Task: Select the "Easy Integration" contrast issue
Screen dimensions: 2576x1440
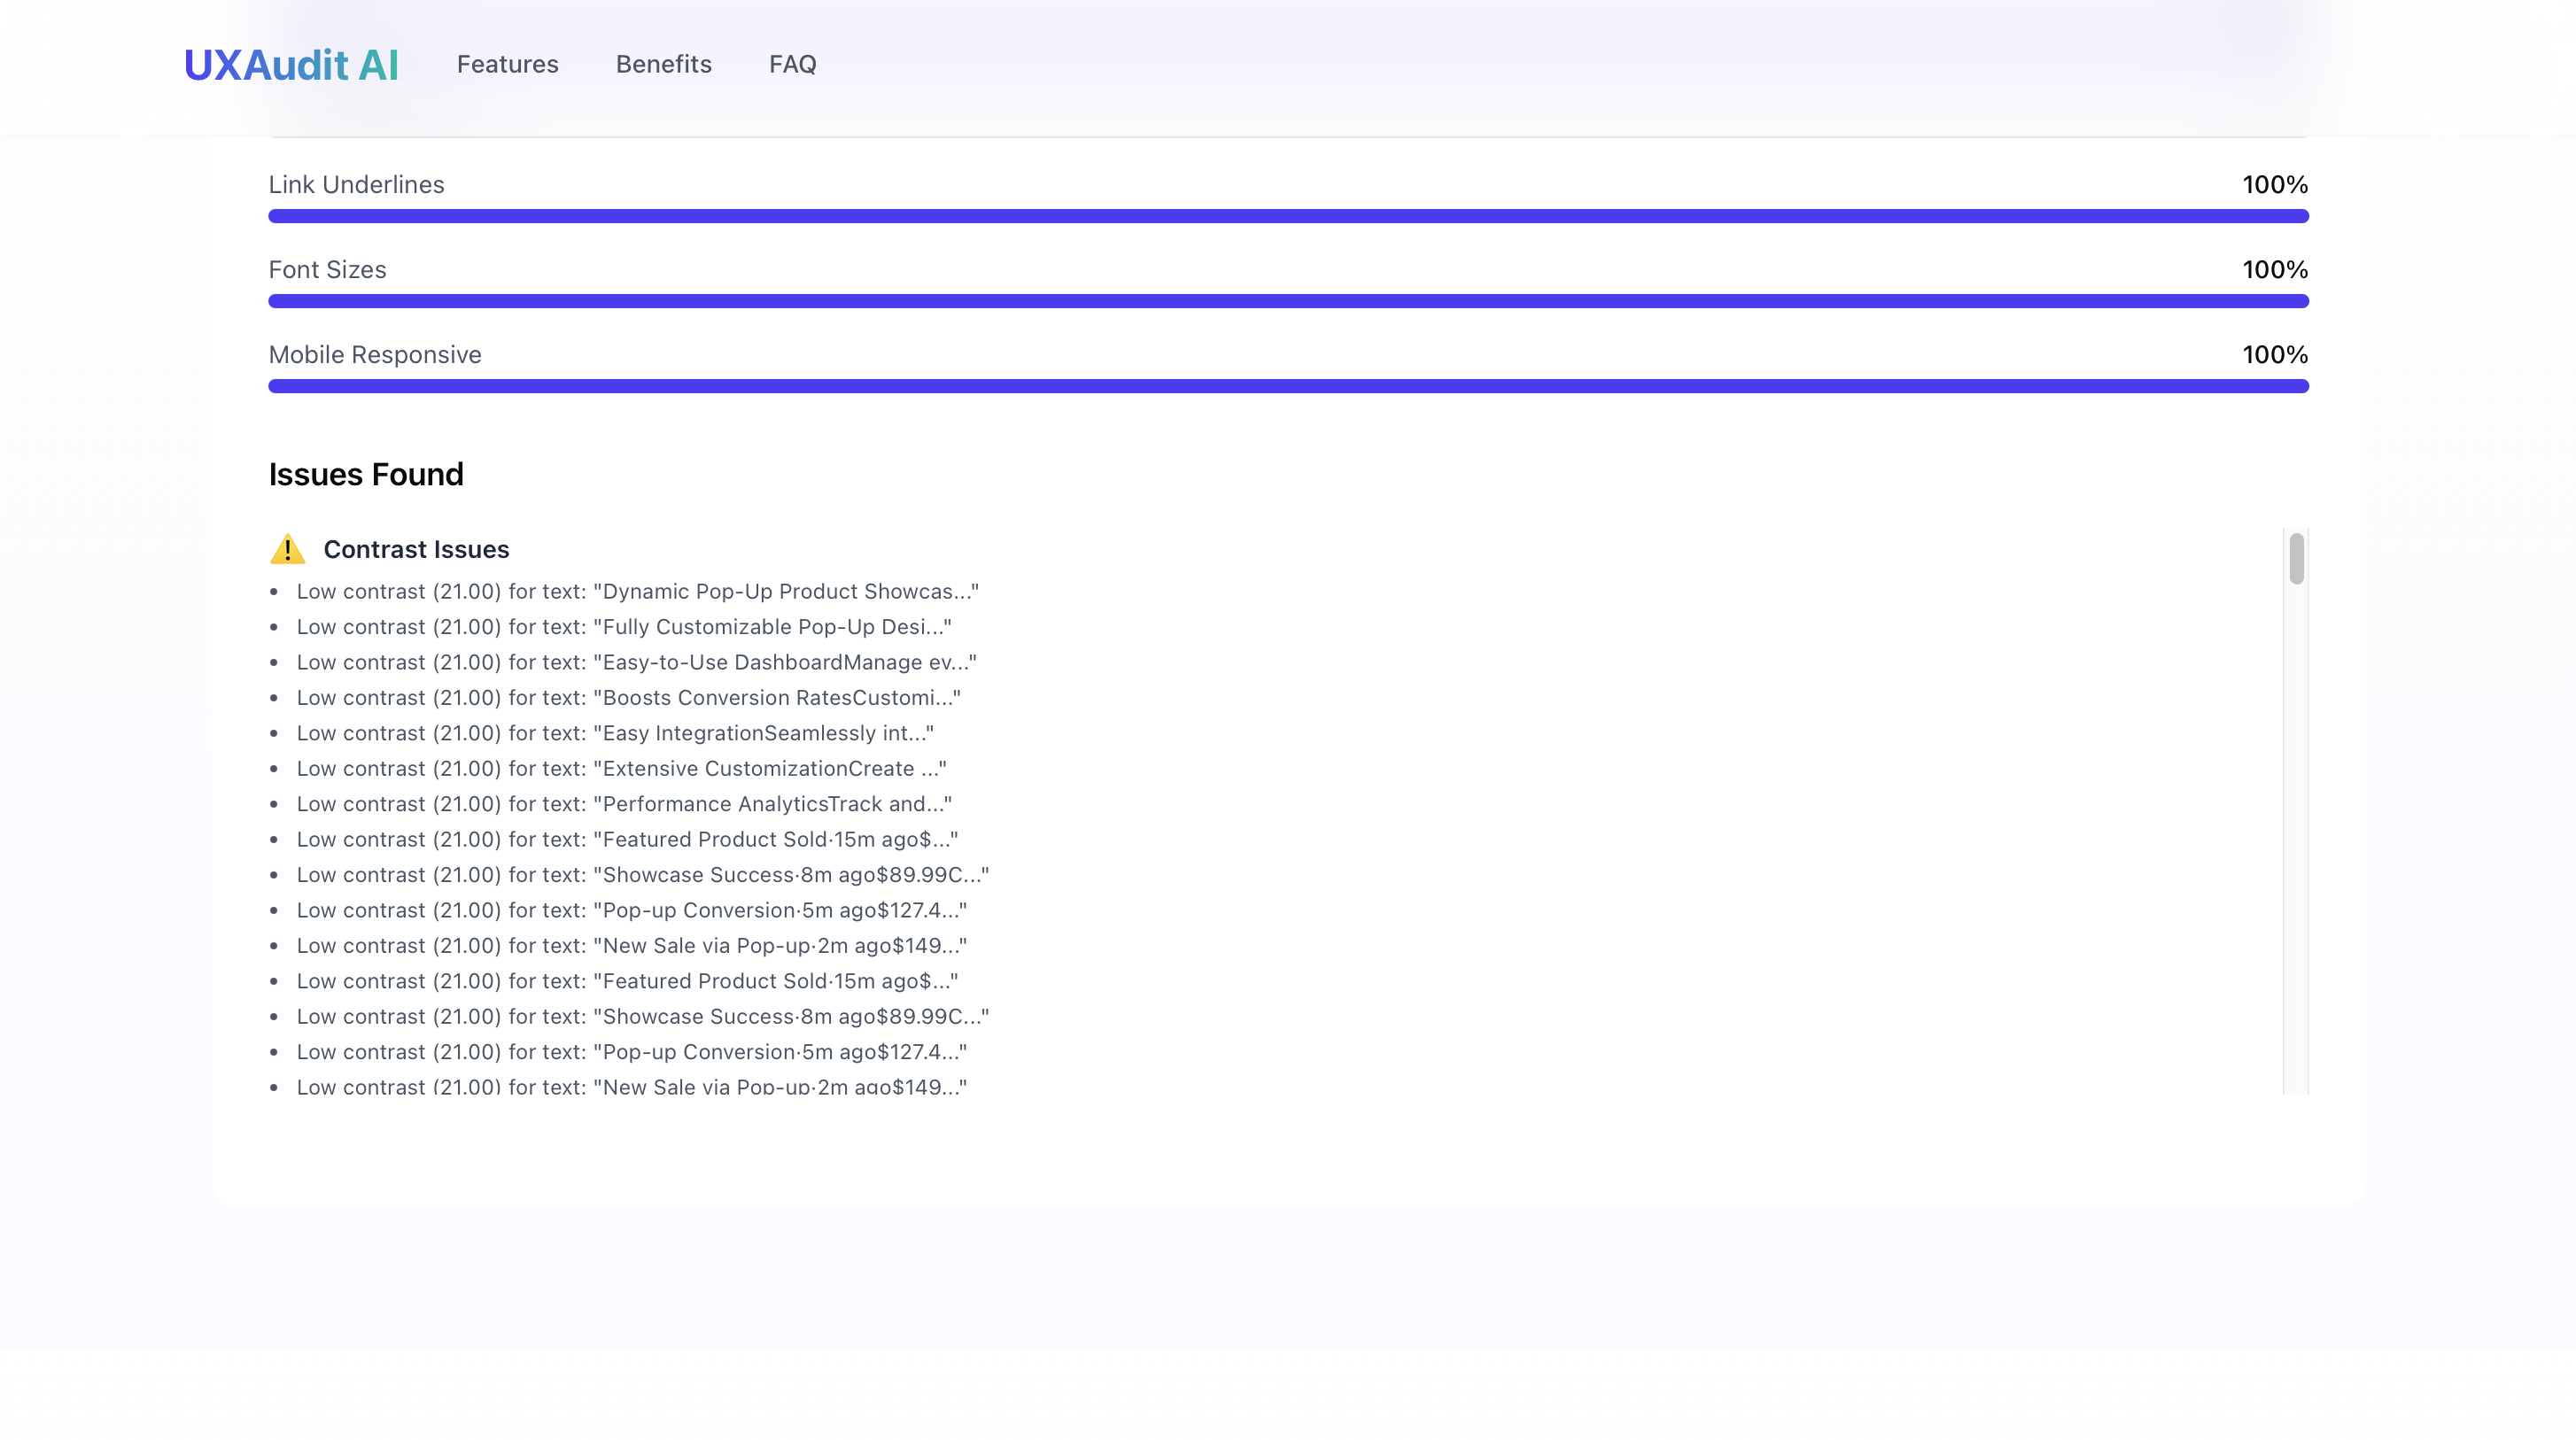Action: [x=615, y=733]
